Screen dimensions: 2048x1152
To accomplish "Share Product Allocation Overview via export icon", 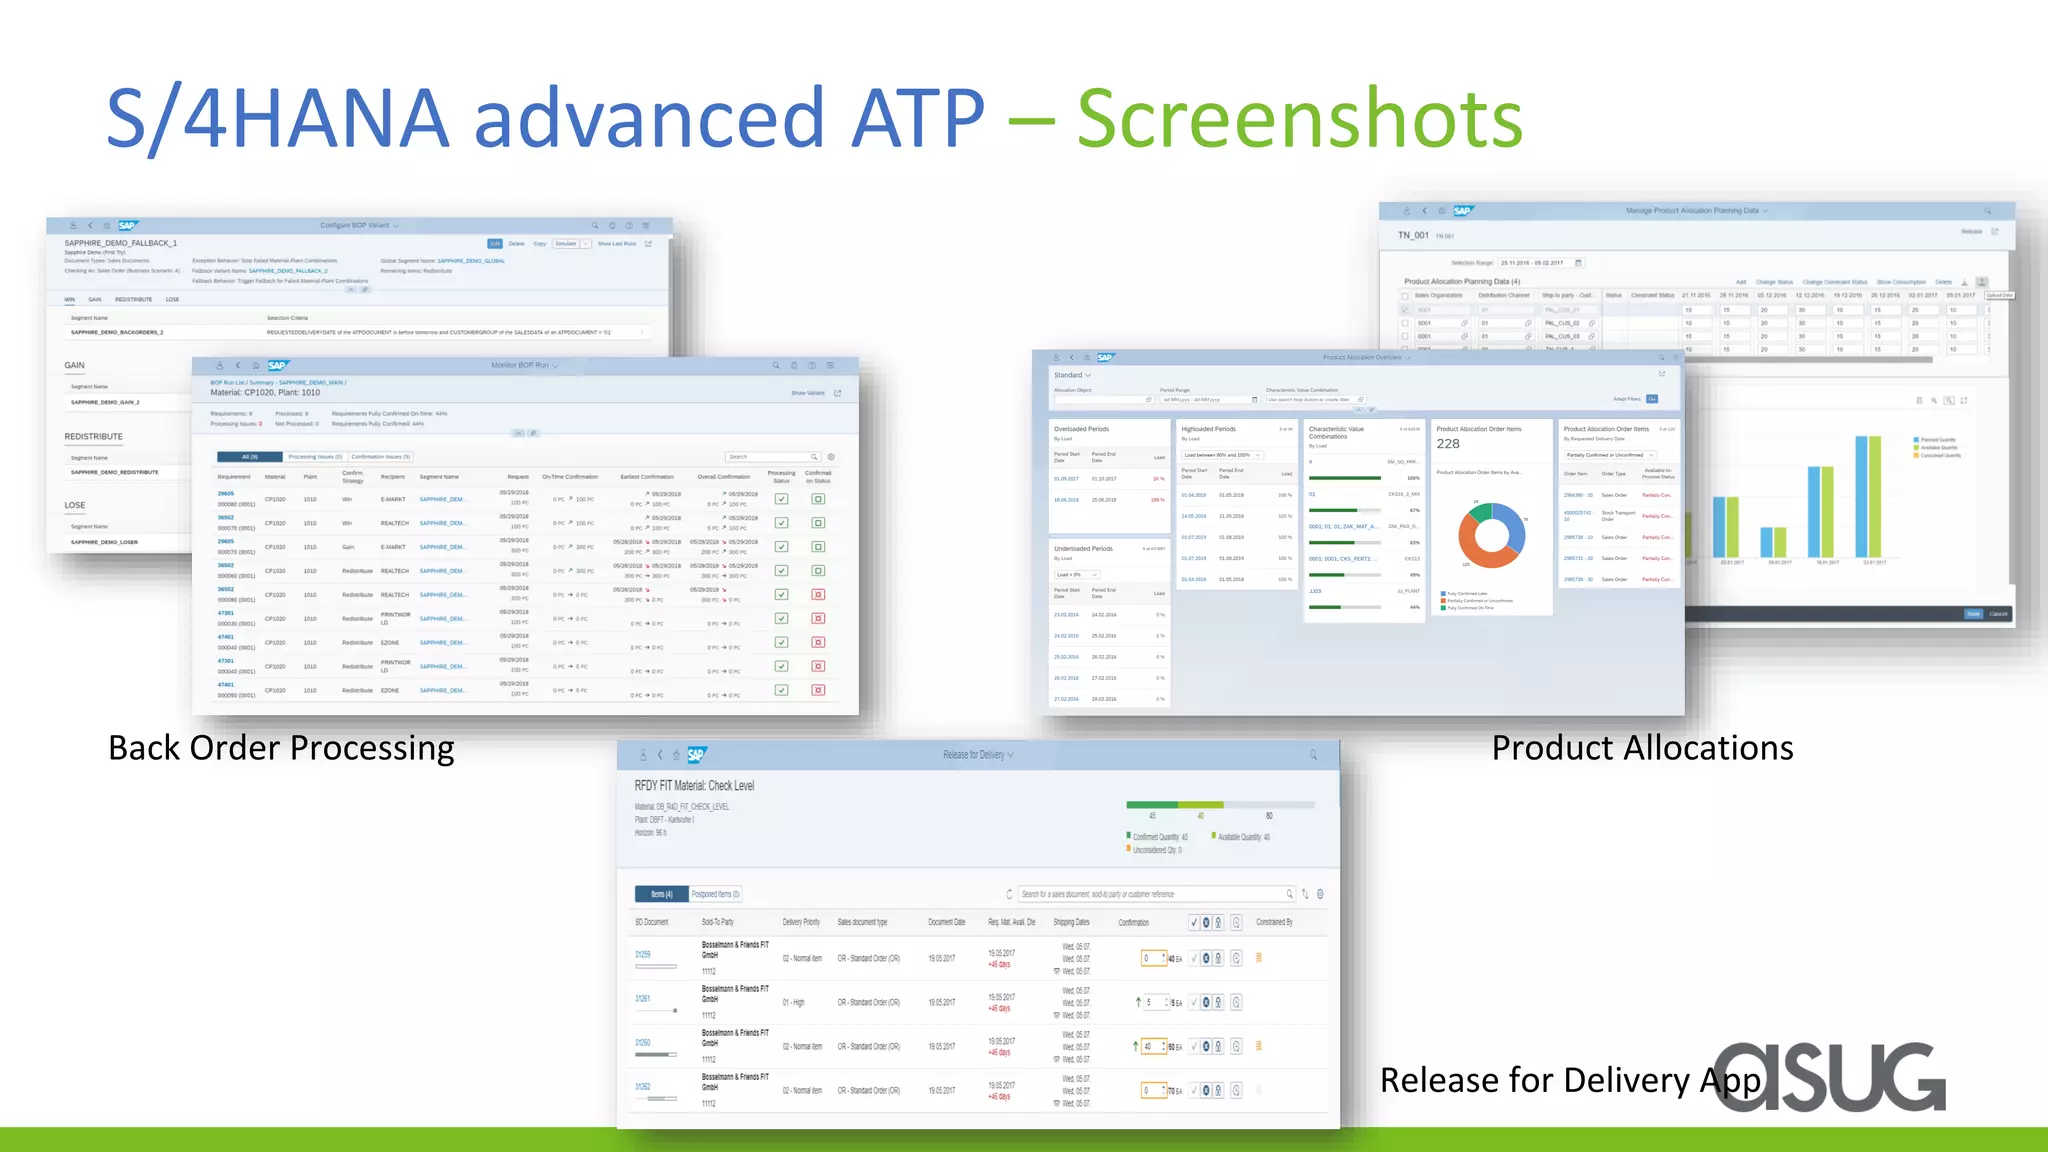I will pos(1662,374).
